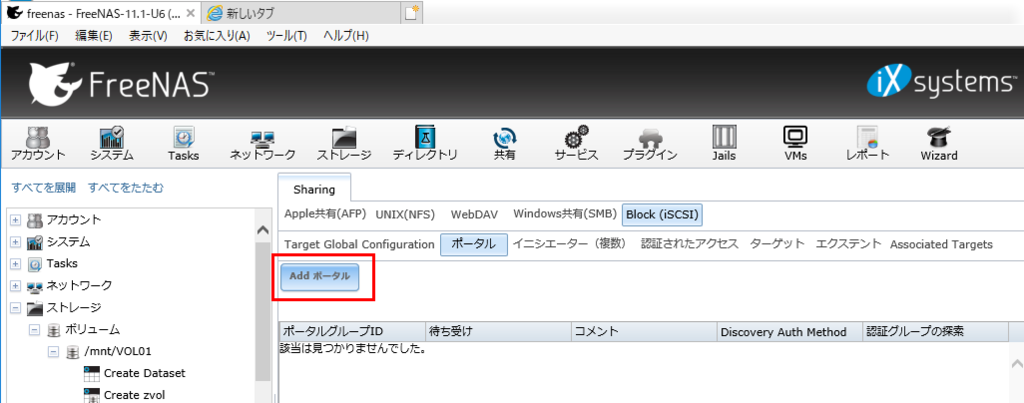Click the FreeNAS logo
Screen dimensions: 1024x403
[x=121, y=84]
